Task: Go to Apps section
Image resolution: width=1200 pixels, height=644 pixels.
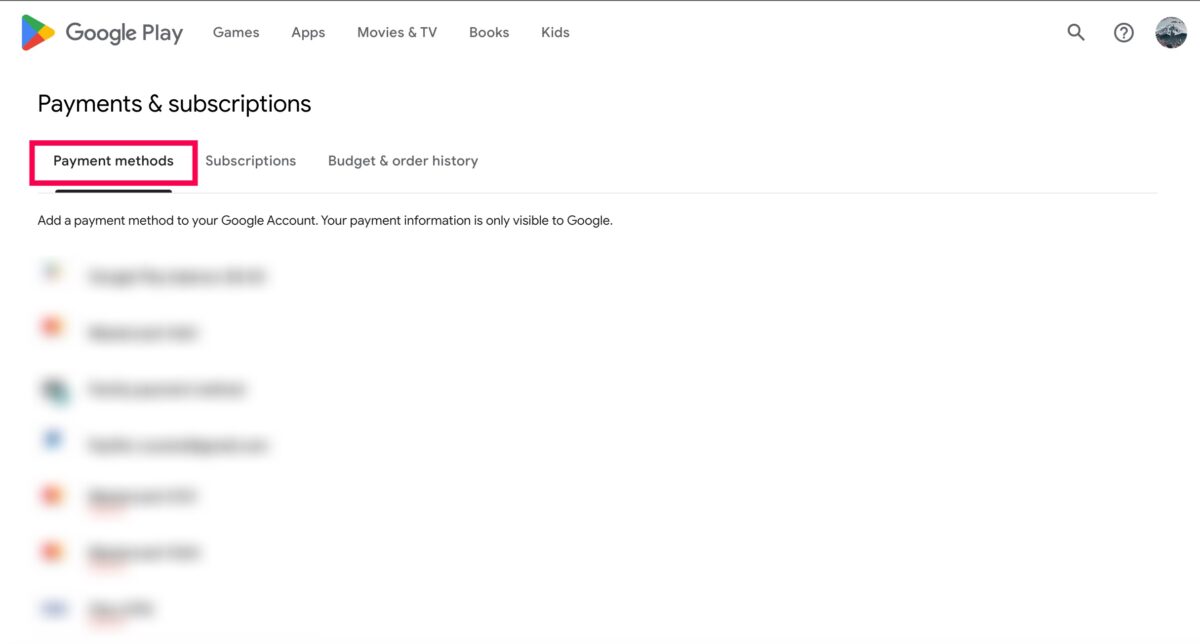Action: coord(308,32)
